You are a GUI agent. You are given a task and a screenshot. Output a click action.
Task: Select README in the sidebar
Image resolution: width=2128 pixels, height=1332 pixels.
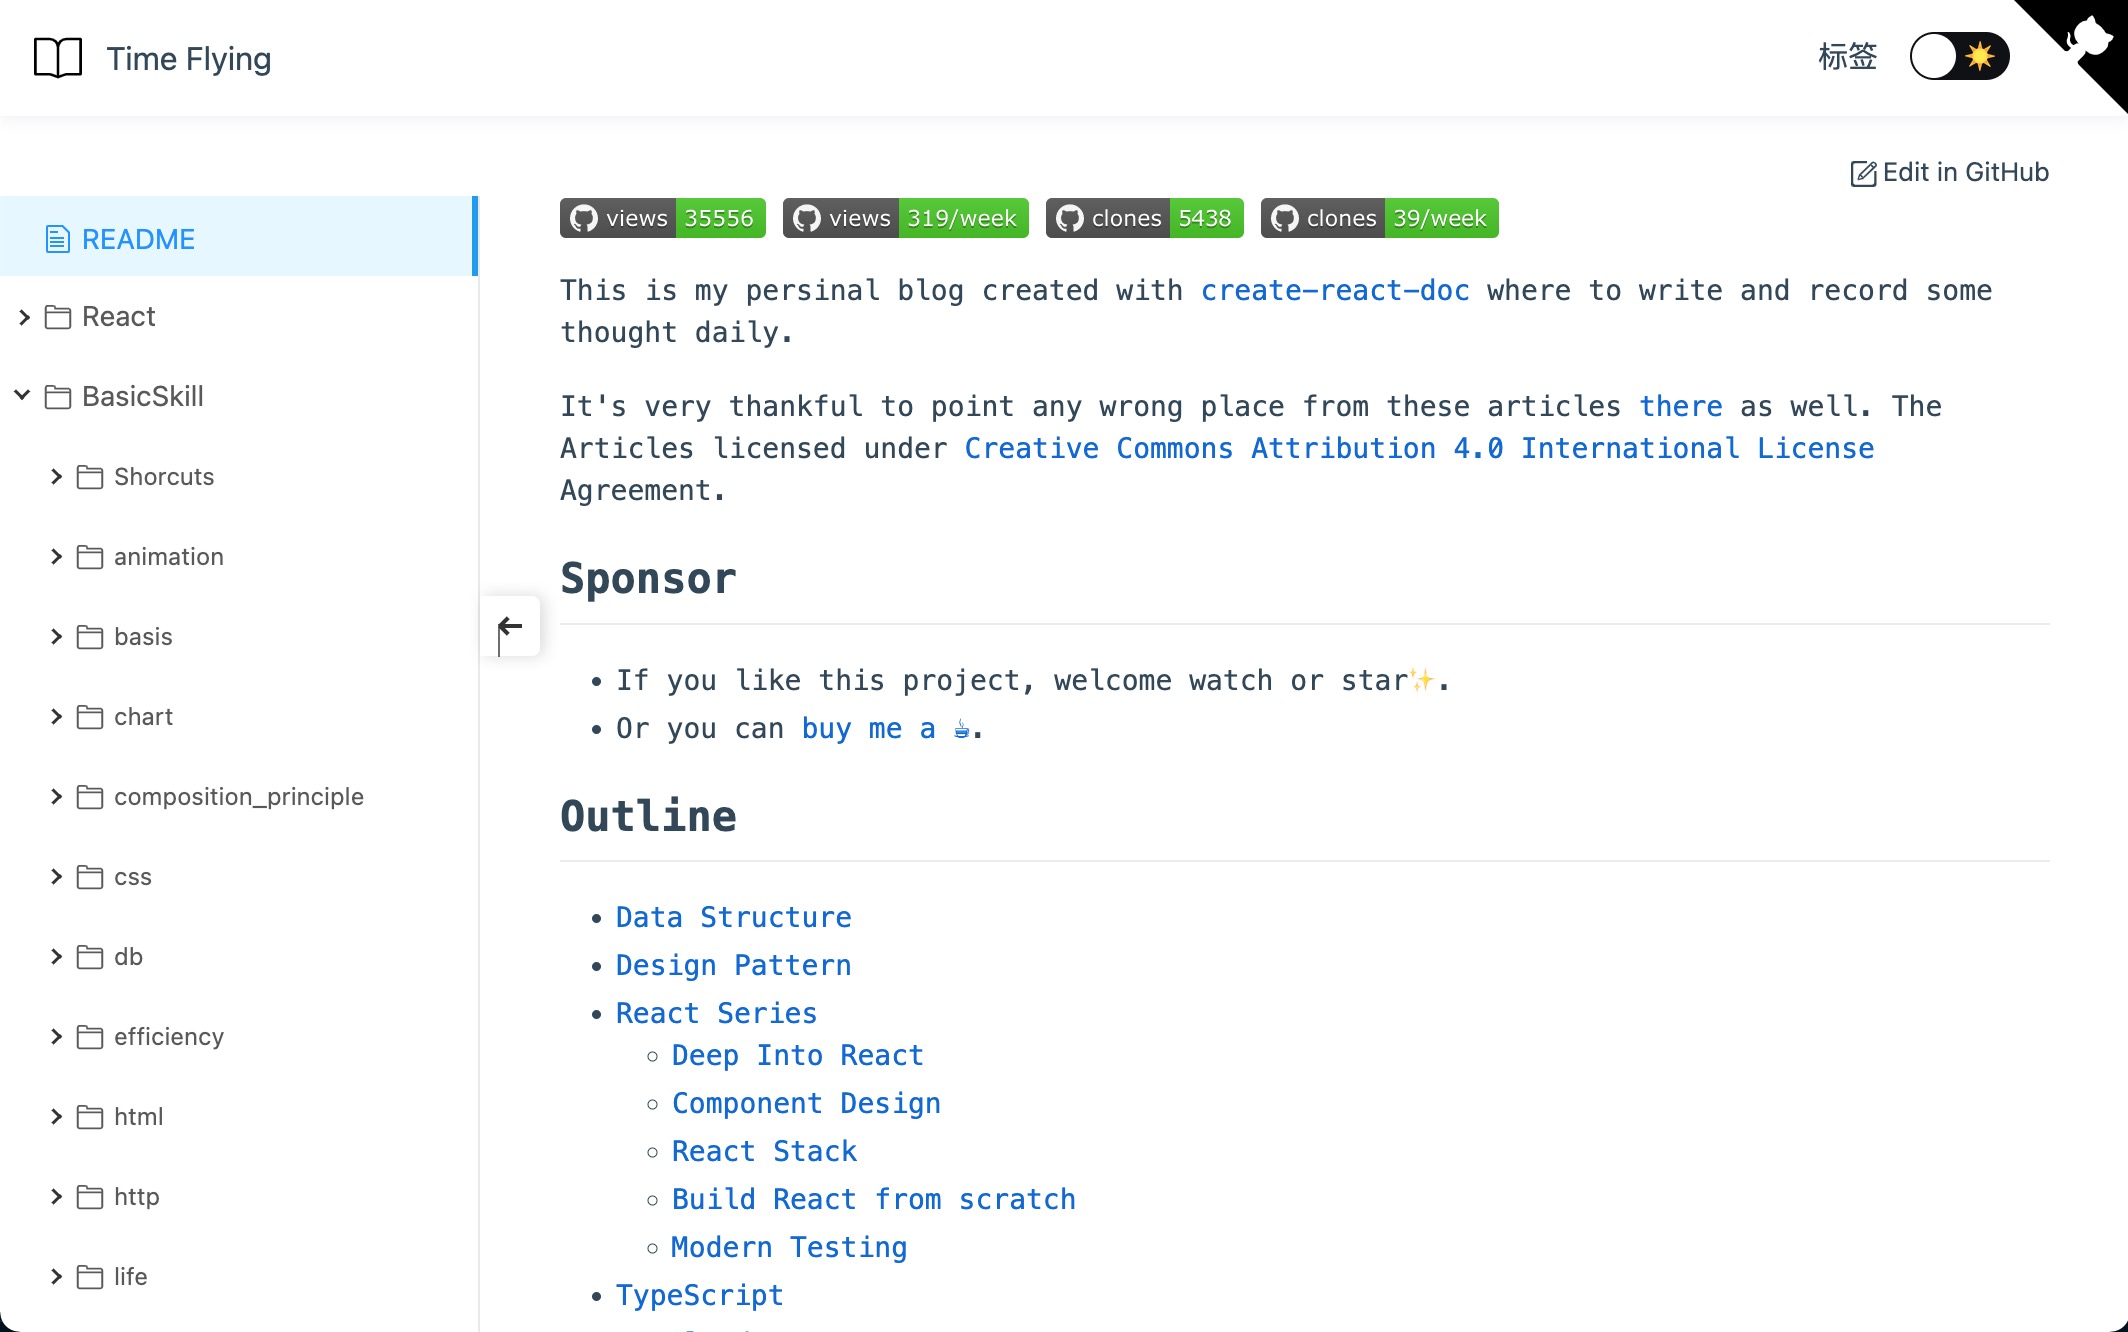(138, 239)
